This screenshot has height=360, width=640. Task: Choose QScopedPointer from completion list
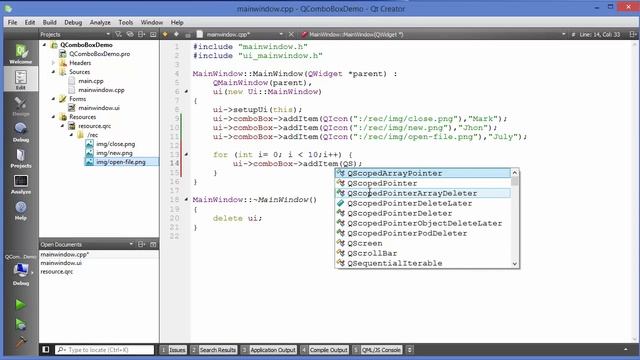[x=423, y=183]
